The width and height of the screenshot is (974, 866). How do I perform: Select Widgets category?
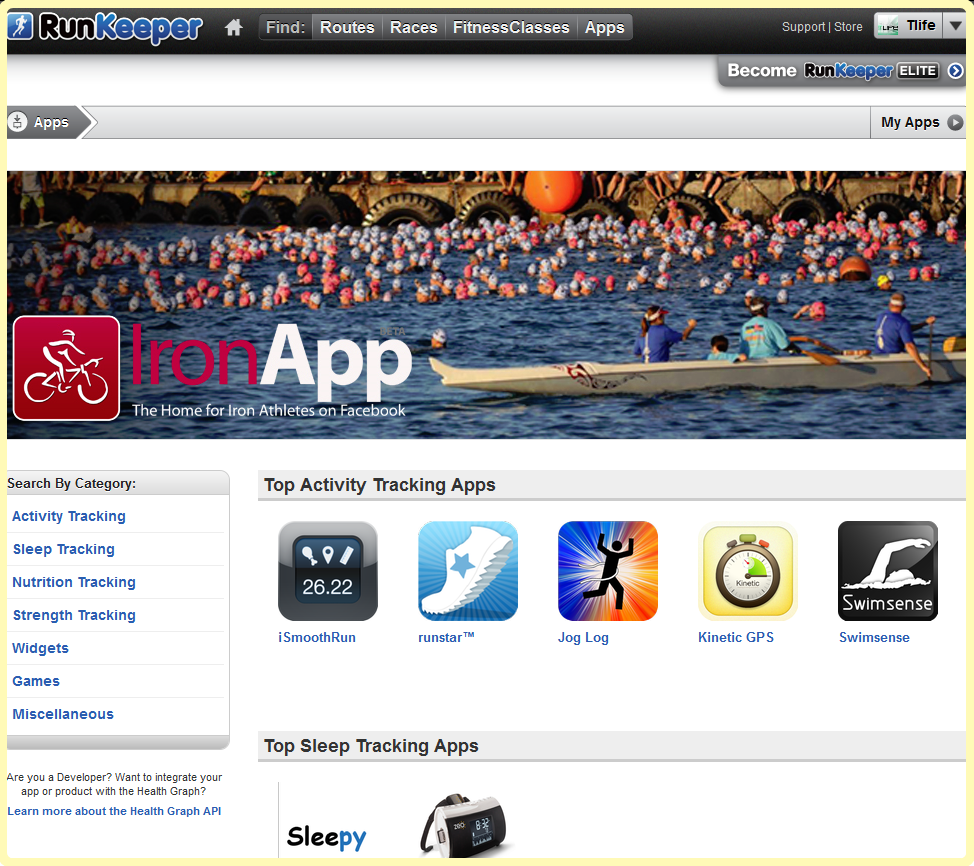click(40, 648)
